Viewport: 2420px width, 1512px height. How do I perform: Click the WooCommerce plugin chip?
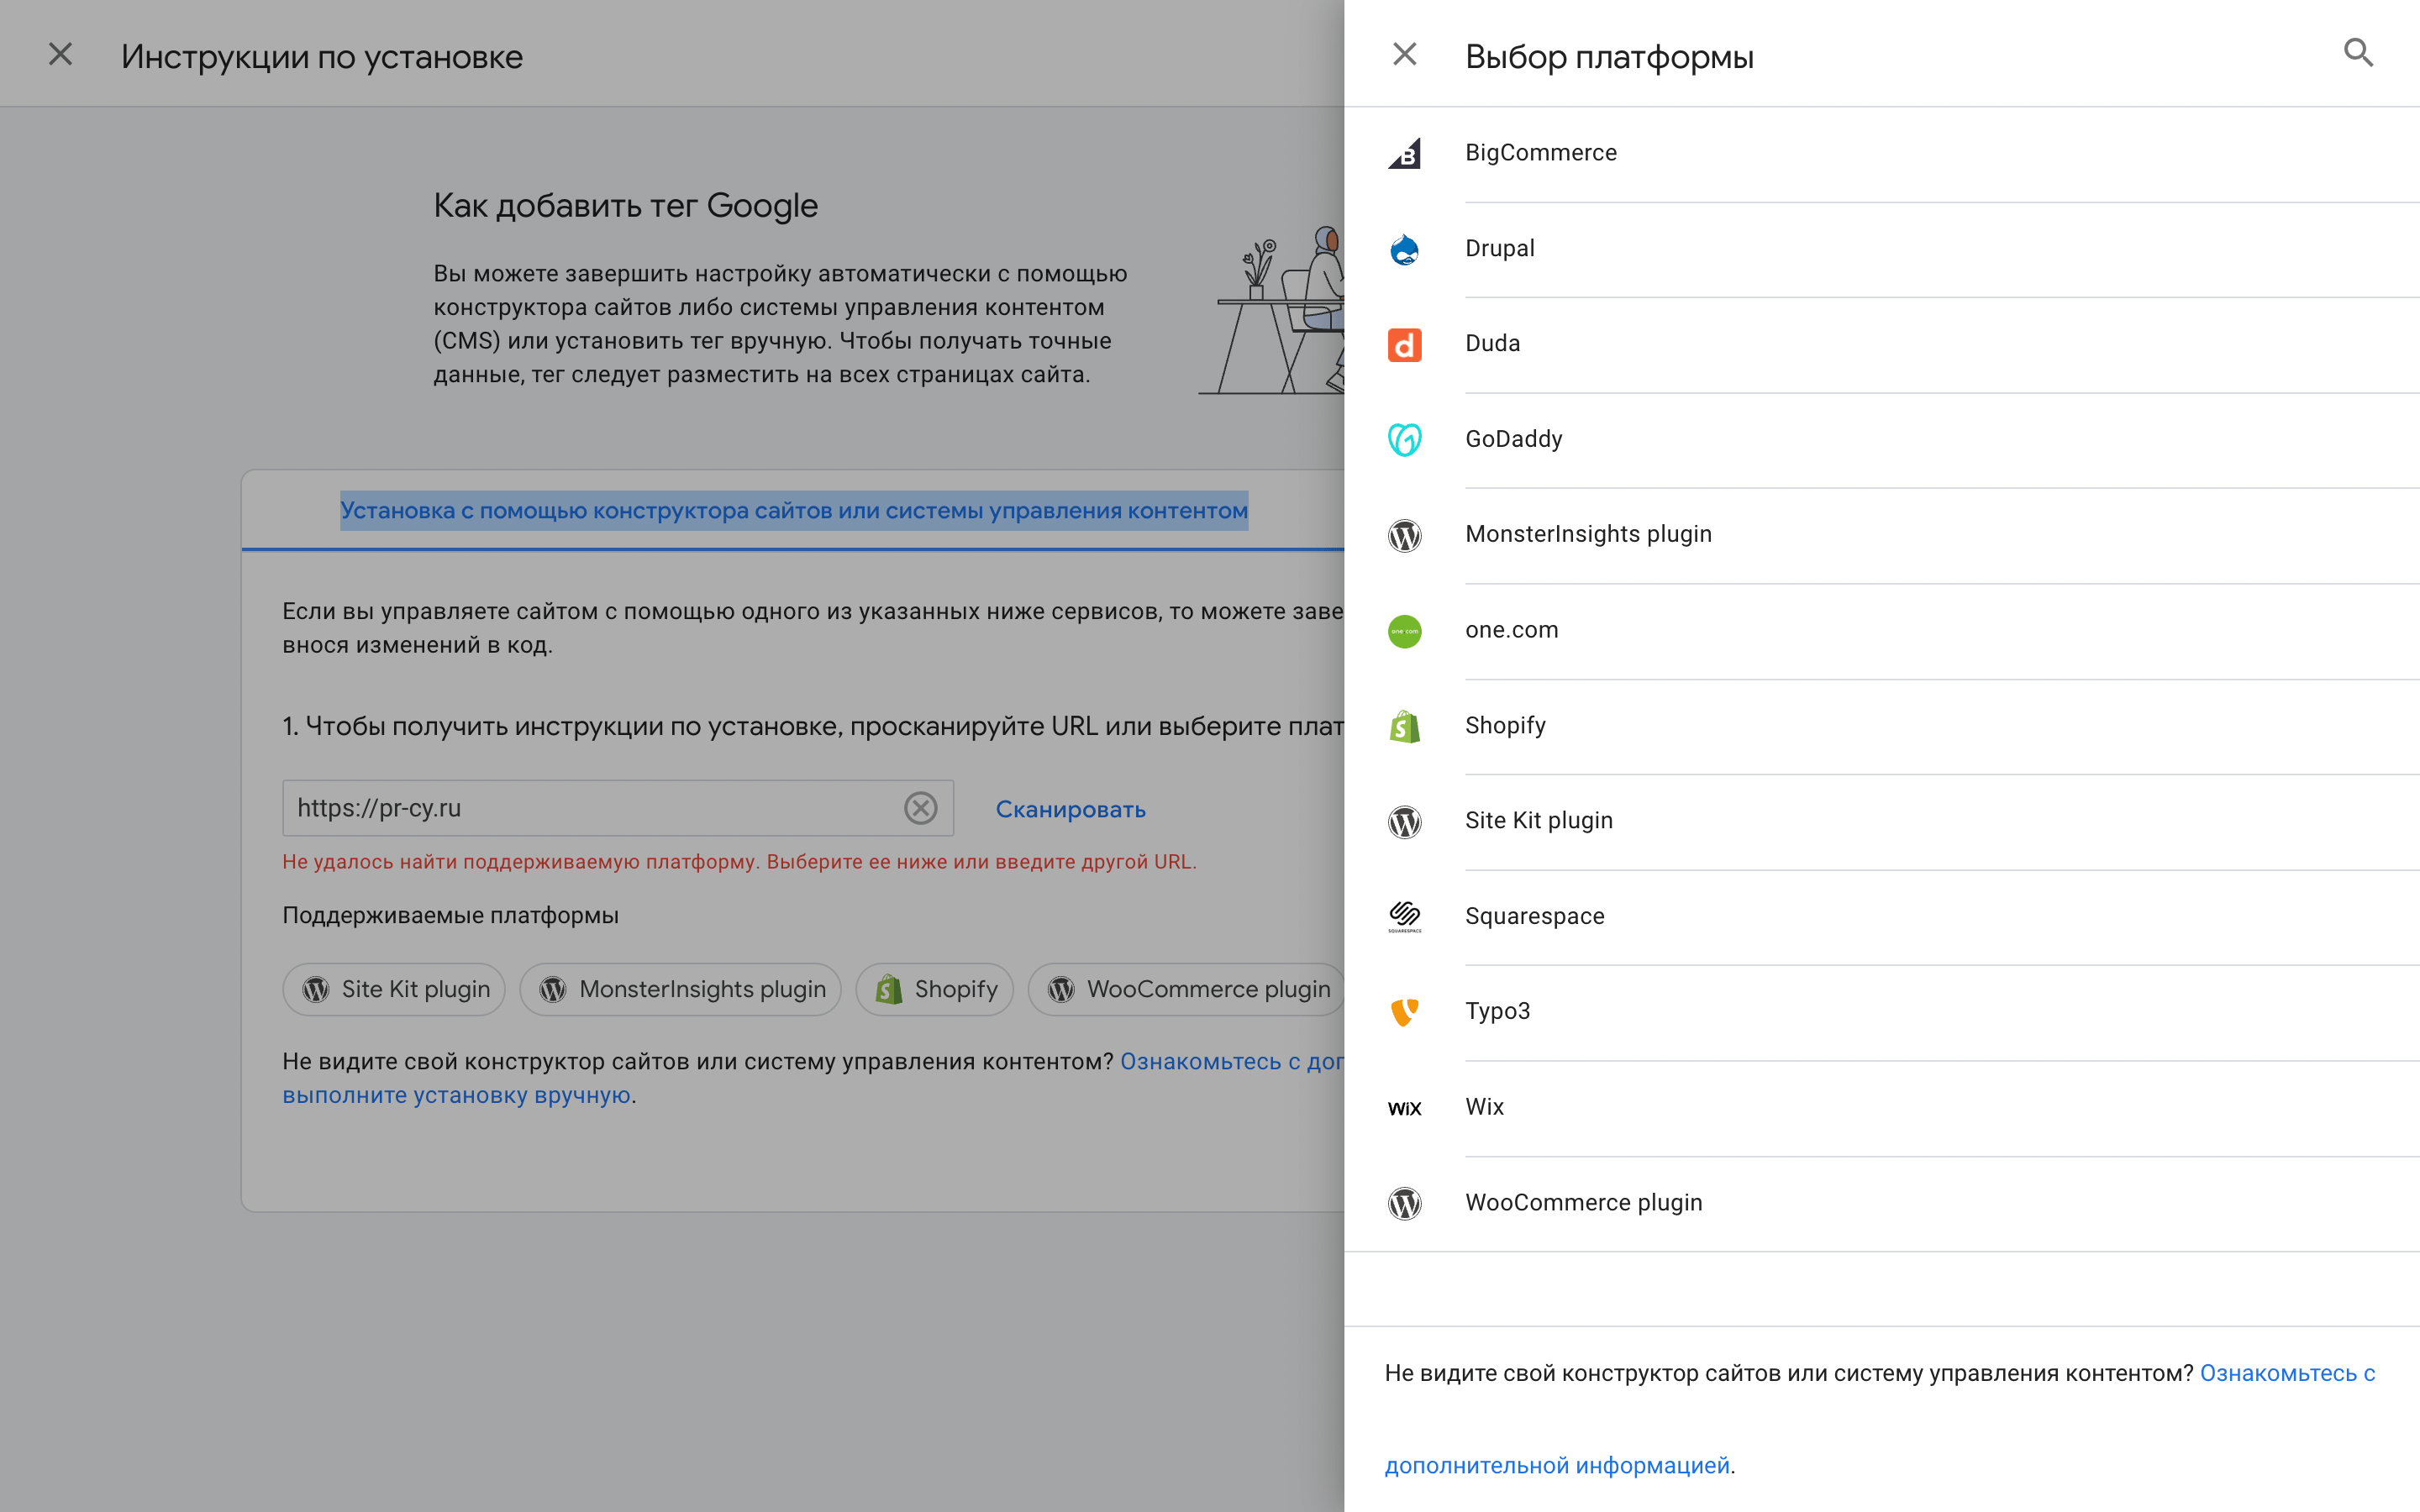pyautogui.click(x=1187, y=990)
